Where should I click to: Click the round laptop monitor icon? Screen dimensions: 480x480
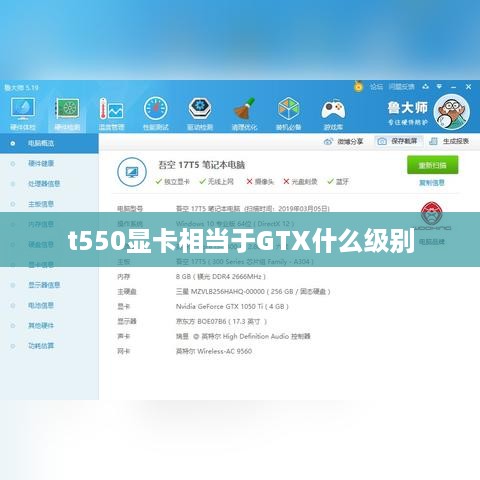tap(132, 172)
